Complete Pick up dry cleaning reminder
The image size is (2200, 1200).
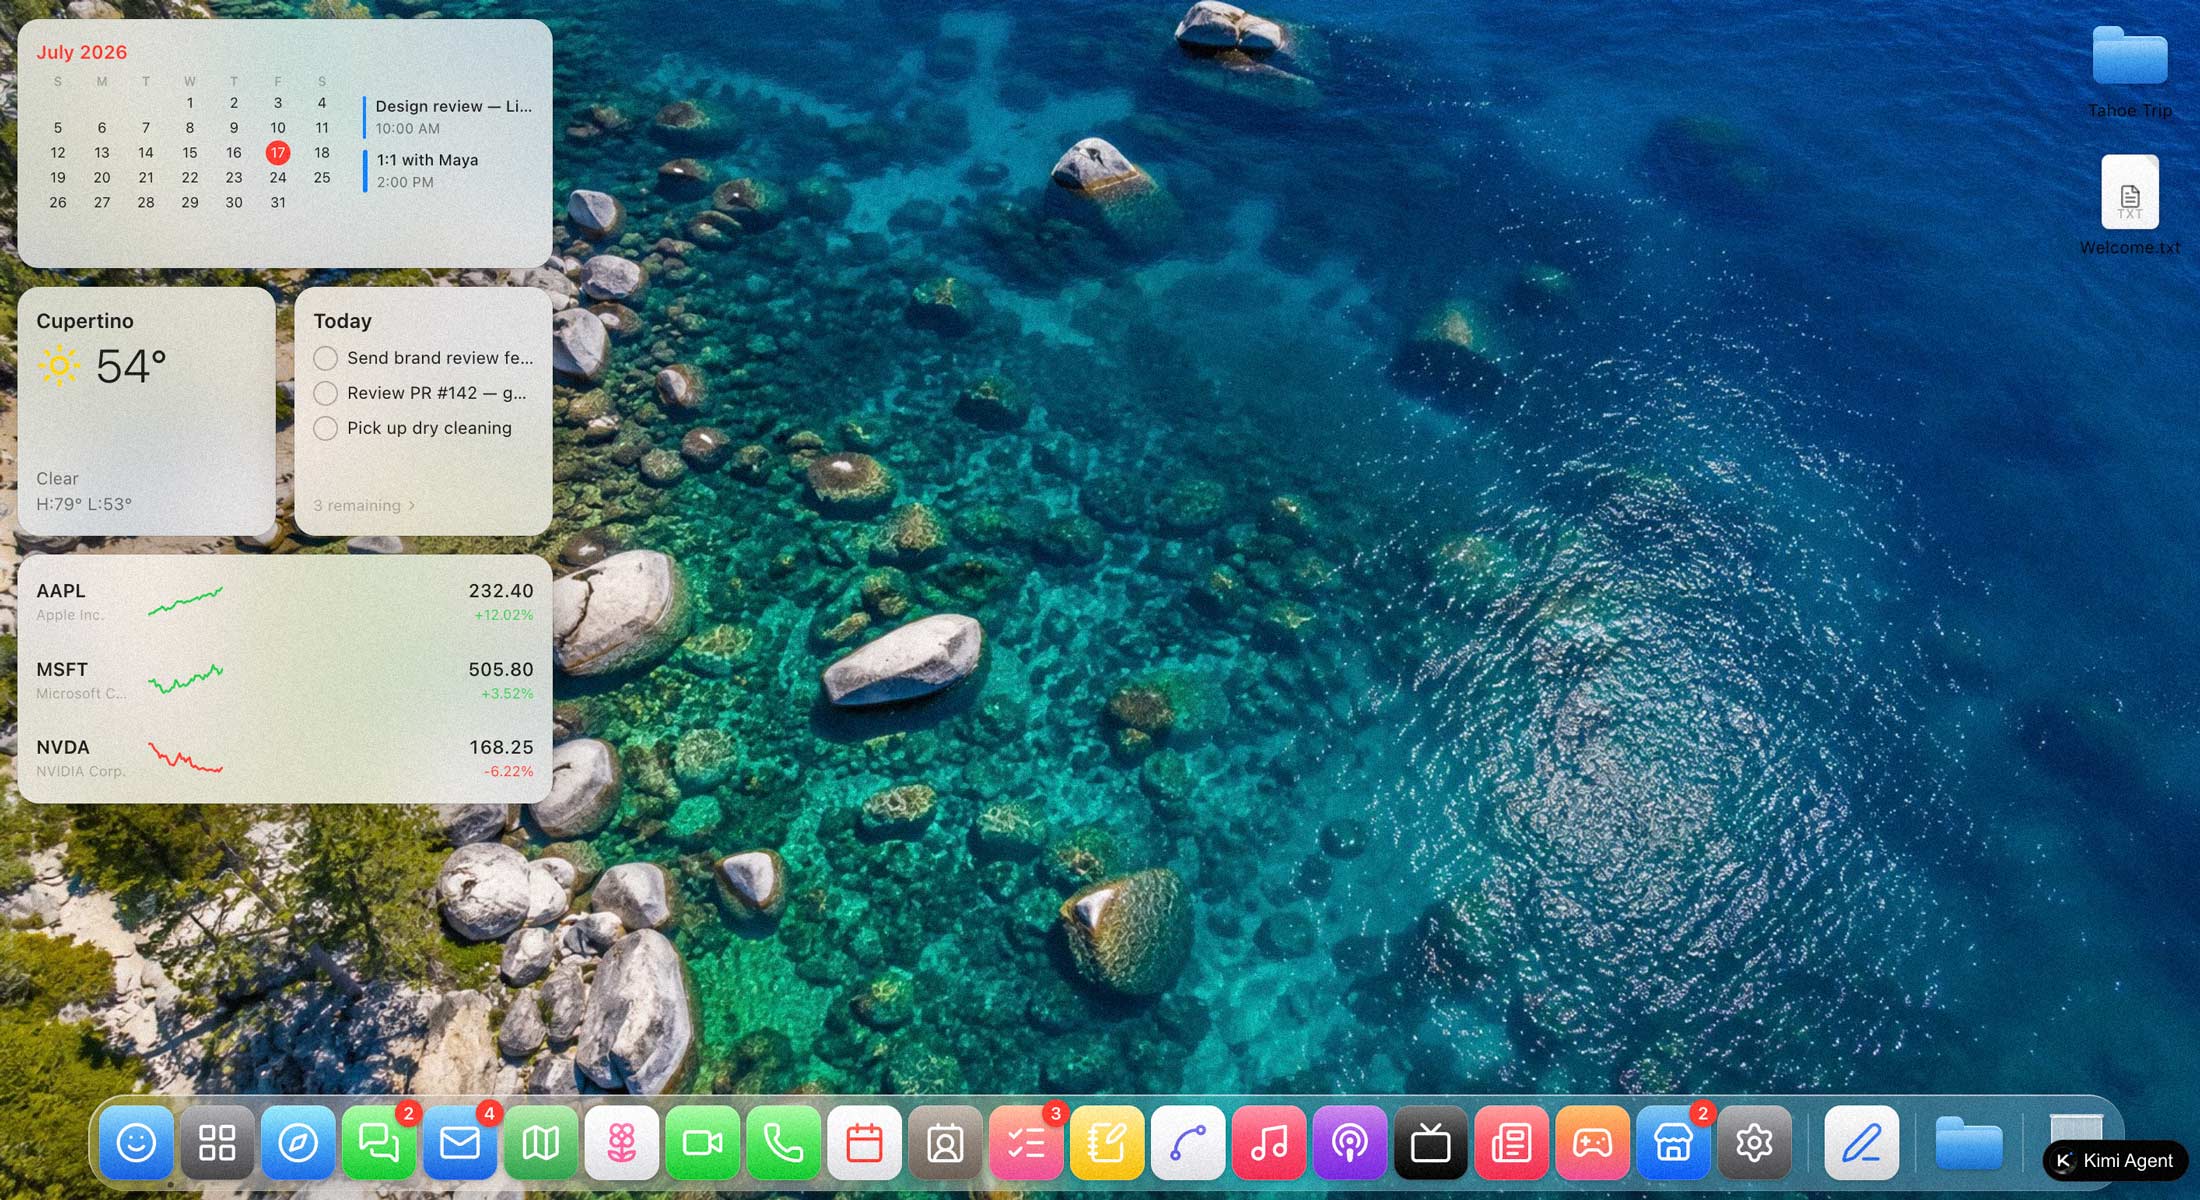[325, 428]
